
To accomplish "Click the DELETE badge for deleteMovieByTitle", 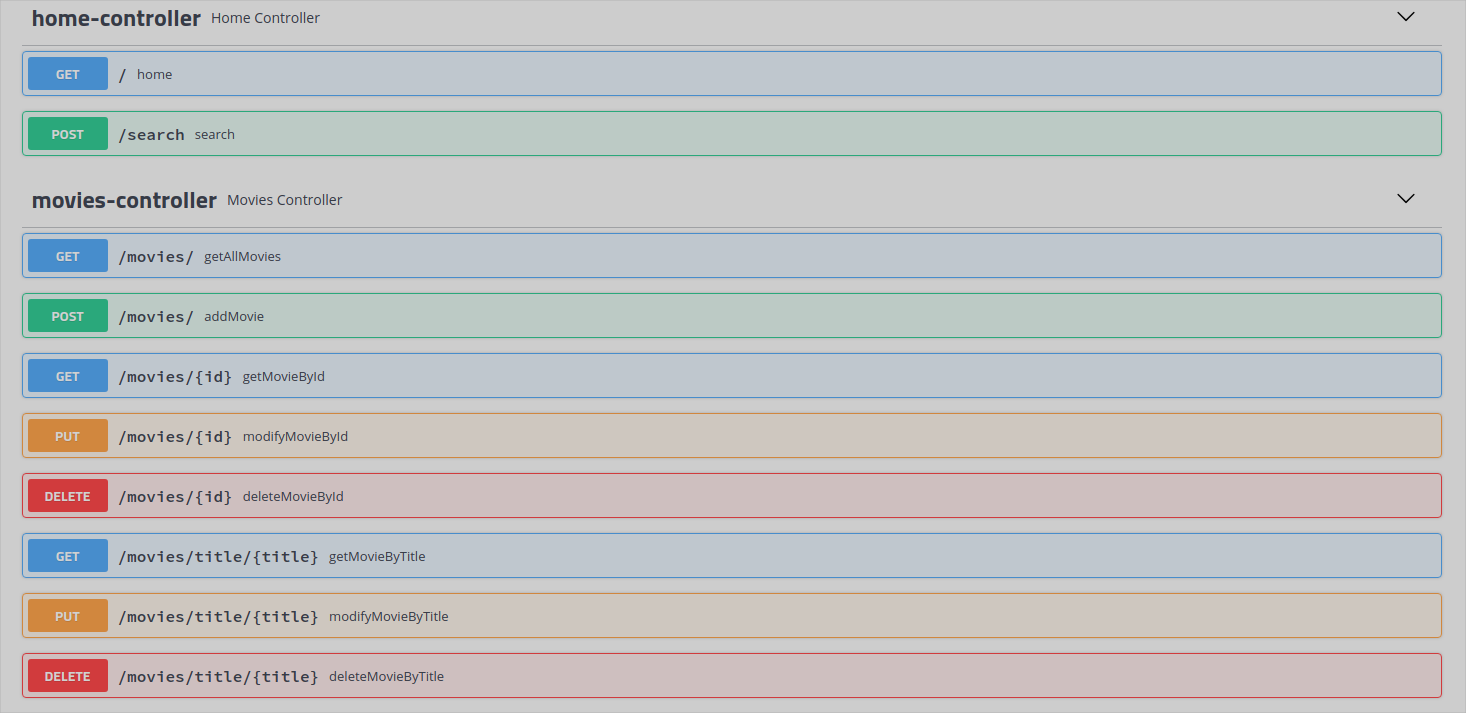I will click(68, 676).
